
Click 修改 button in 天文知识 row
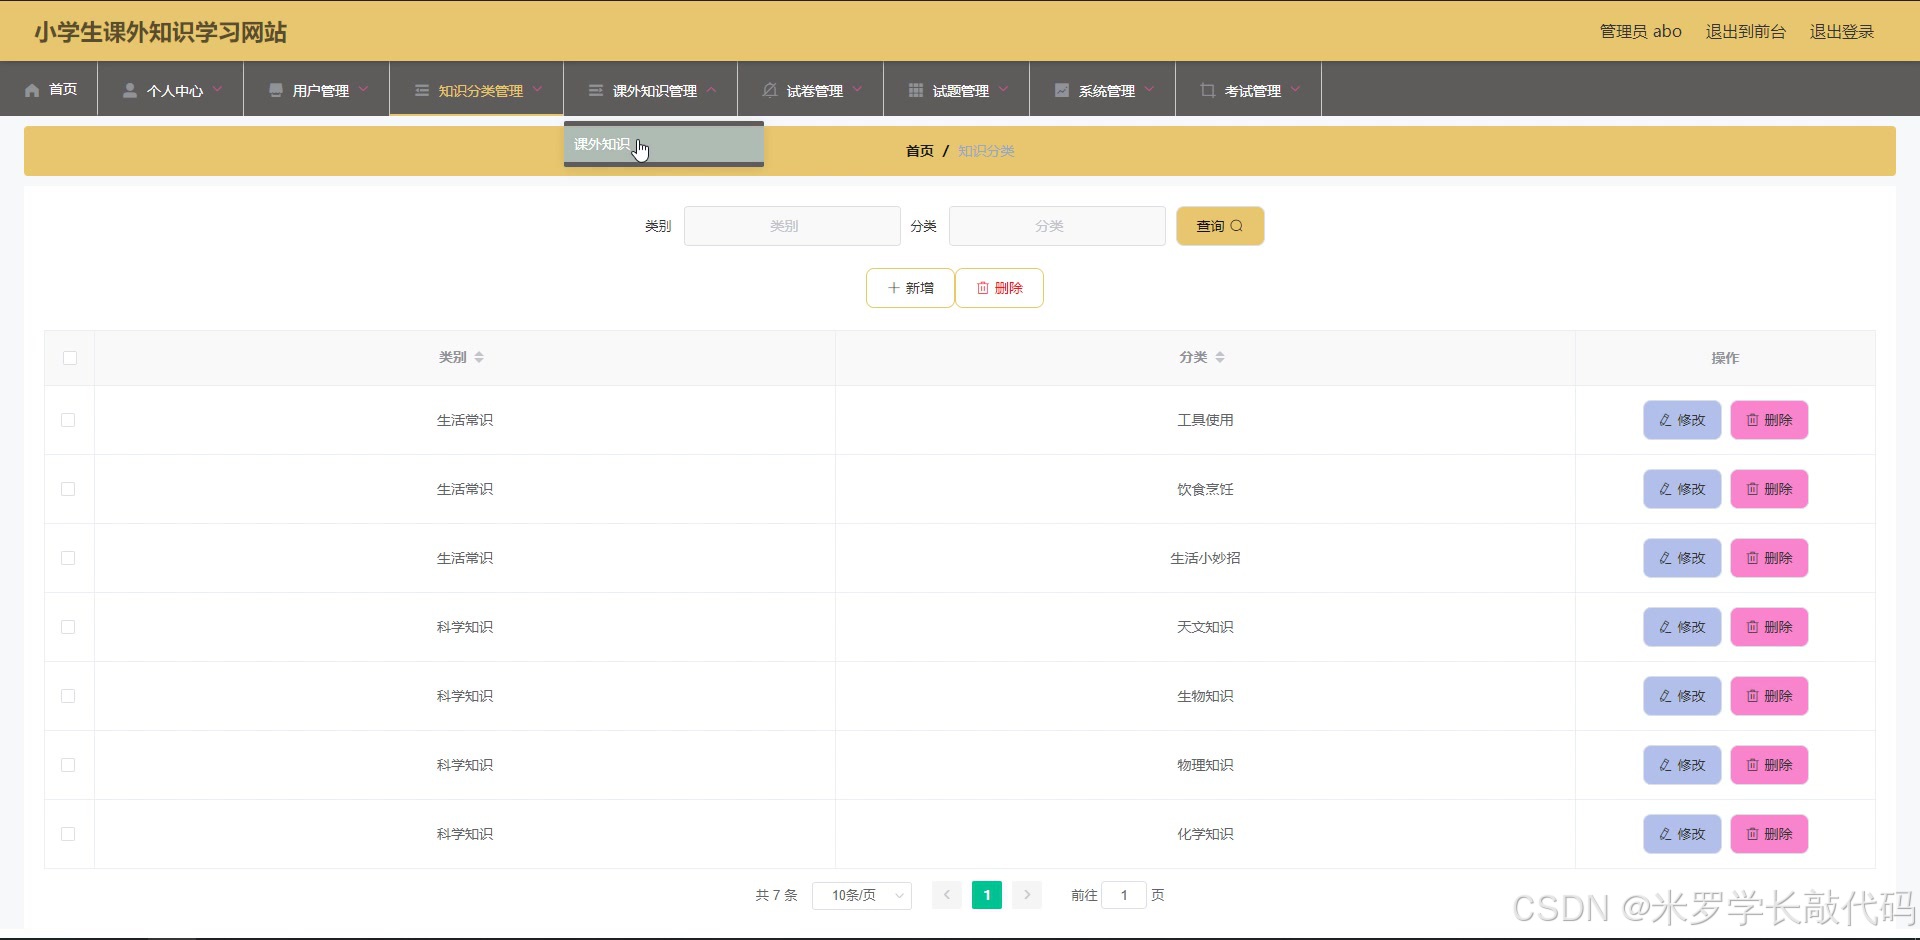[1682, 627]
